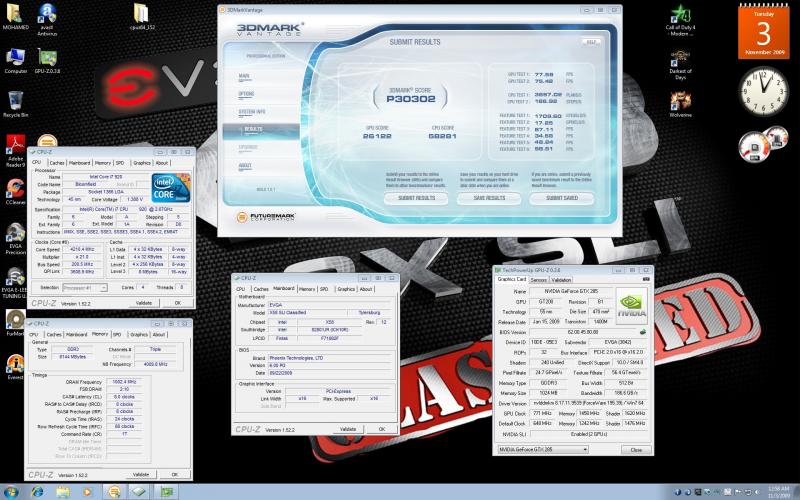Launch Darkest of Days shortcut
This screenshot has height=500, width=800.
680,65
